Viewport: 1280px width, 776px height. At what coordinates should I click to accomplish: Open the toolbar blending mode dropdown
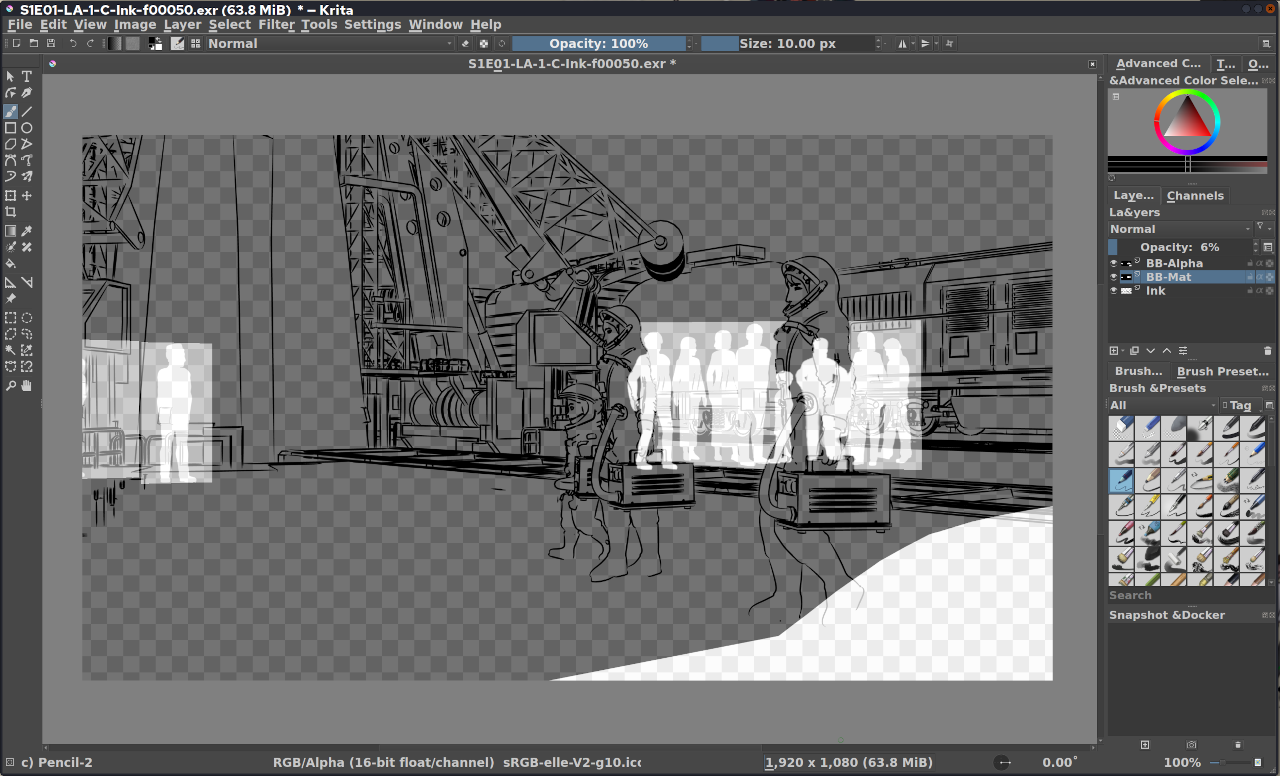330,44
